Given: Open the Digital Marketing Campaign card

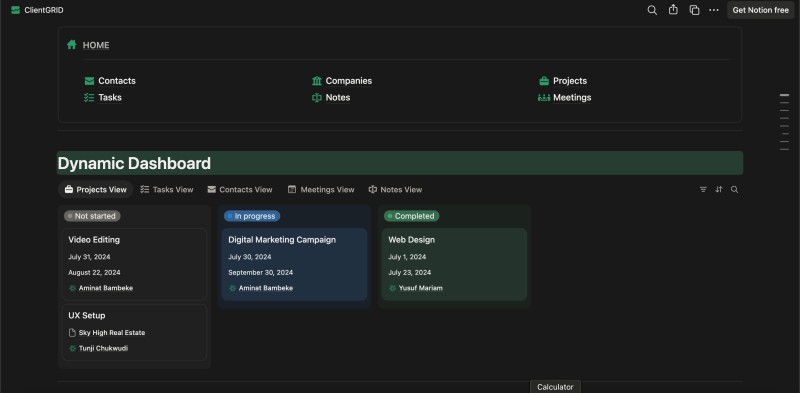Looking at the screenshot, I should coord(294,264).
